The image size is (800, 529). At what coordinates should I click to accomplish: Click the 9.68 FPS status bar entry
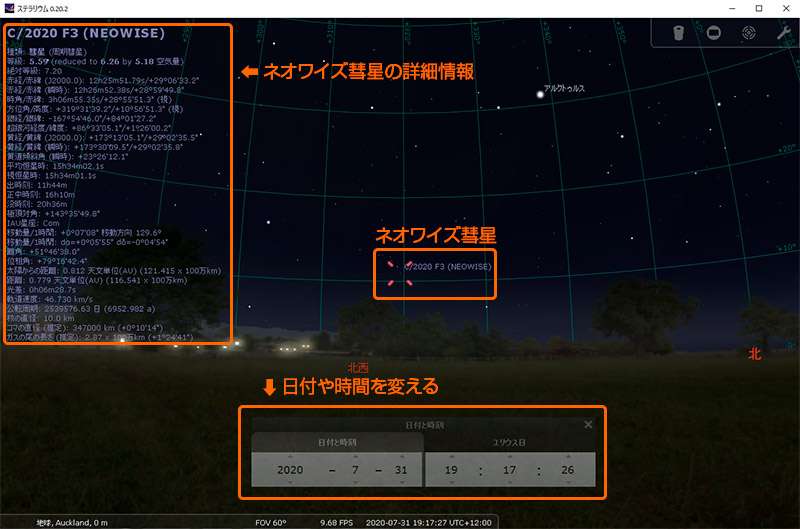336,523
